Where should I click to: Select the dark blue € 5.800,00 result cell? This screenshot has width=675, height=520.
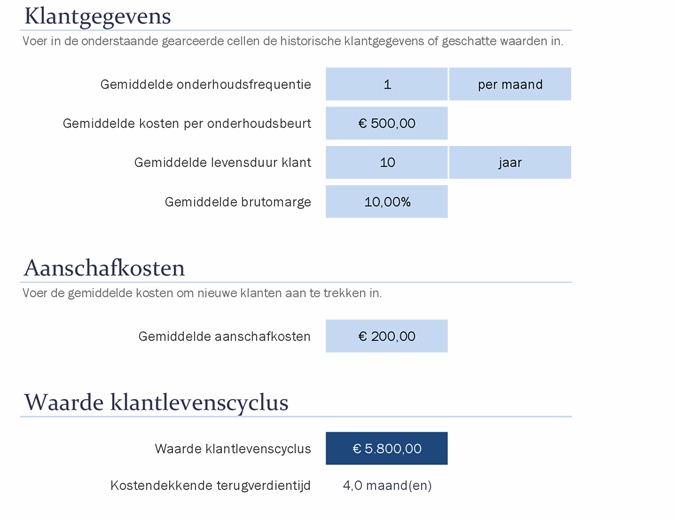coord(386,448)
